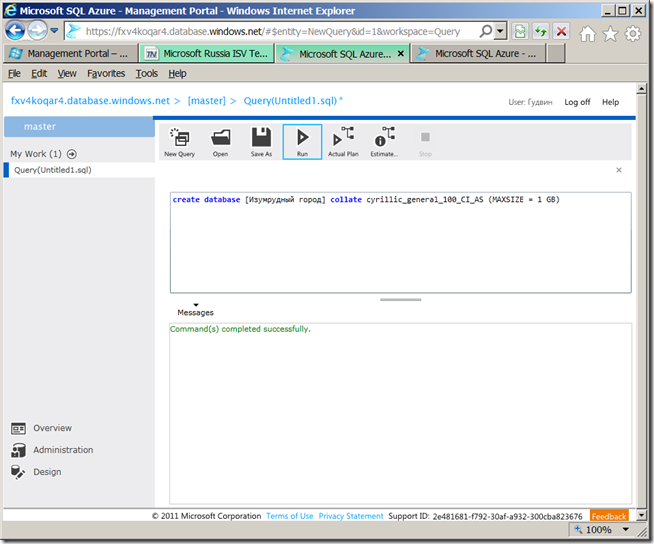654x544 pixels.
Task: Click the scrollbar down arrow
Action: coord(641,516)
